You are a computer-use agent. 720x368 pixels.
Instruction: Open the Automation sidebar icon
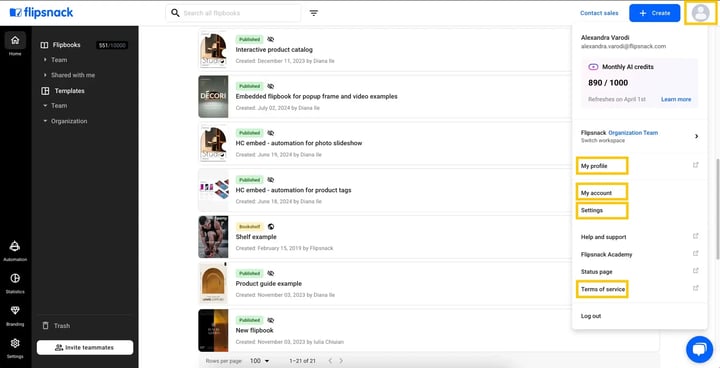click(x=15, y=246)
